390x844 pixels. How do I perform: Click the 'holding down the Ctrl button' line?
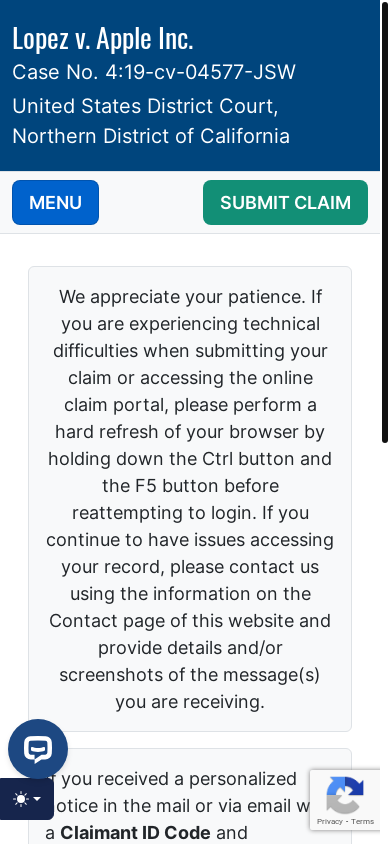(x=190, y=459)
